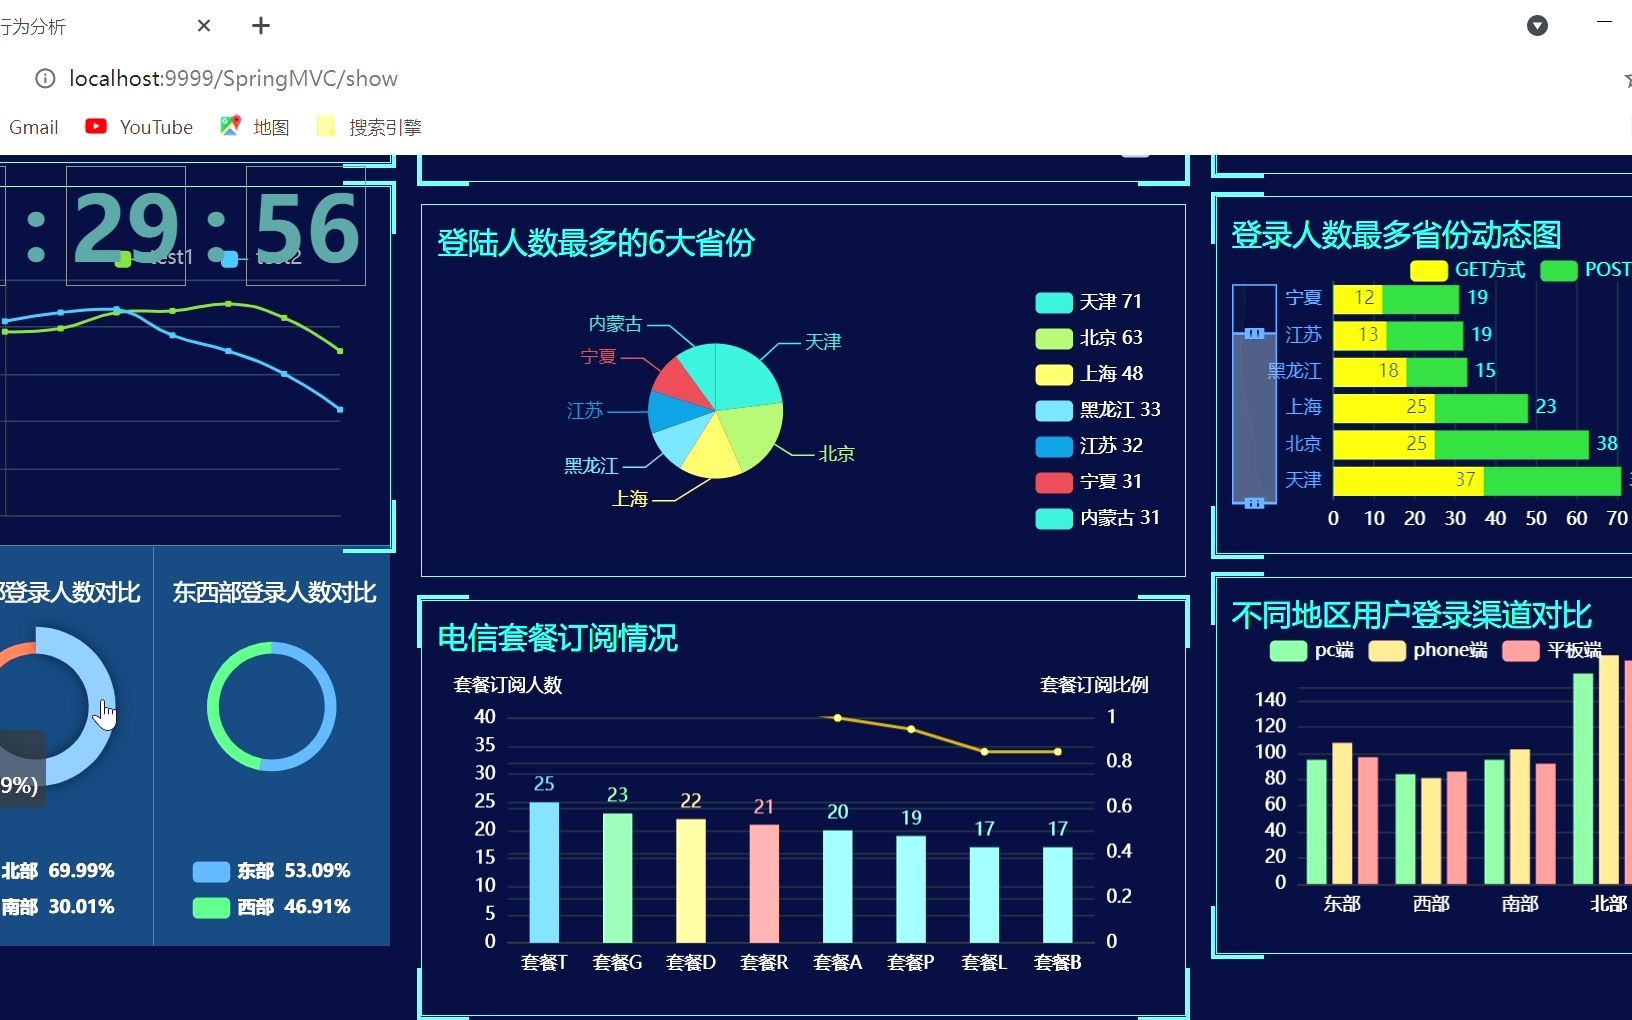Open the 地图 maps bookmark
Screen dimensions: 1632x1020
point(255,127)
